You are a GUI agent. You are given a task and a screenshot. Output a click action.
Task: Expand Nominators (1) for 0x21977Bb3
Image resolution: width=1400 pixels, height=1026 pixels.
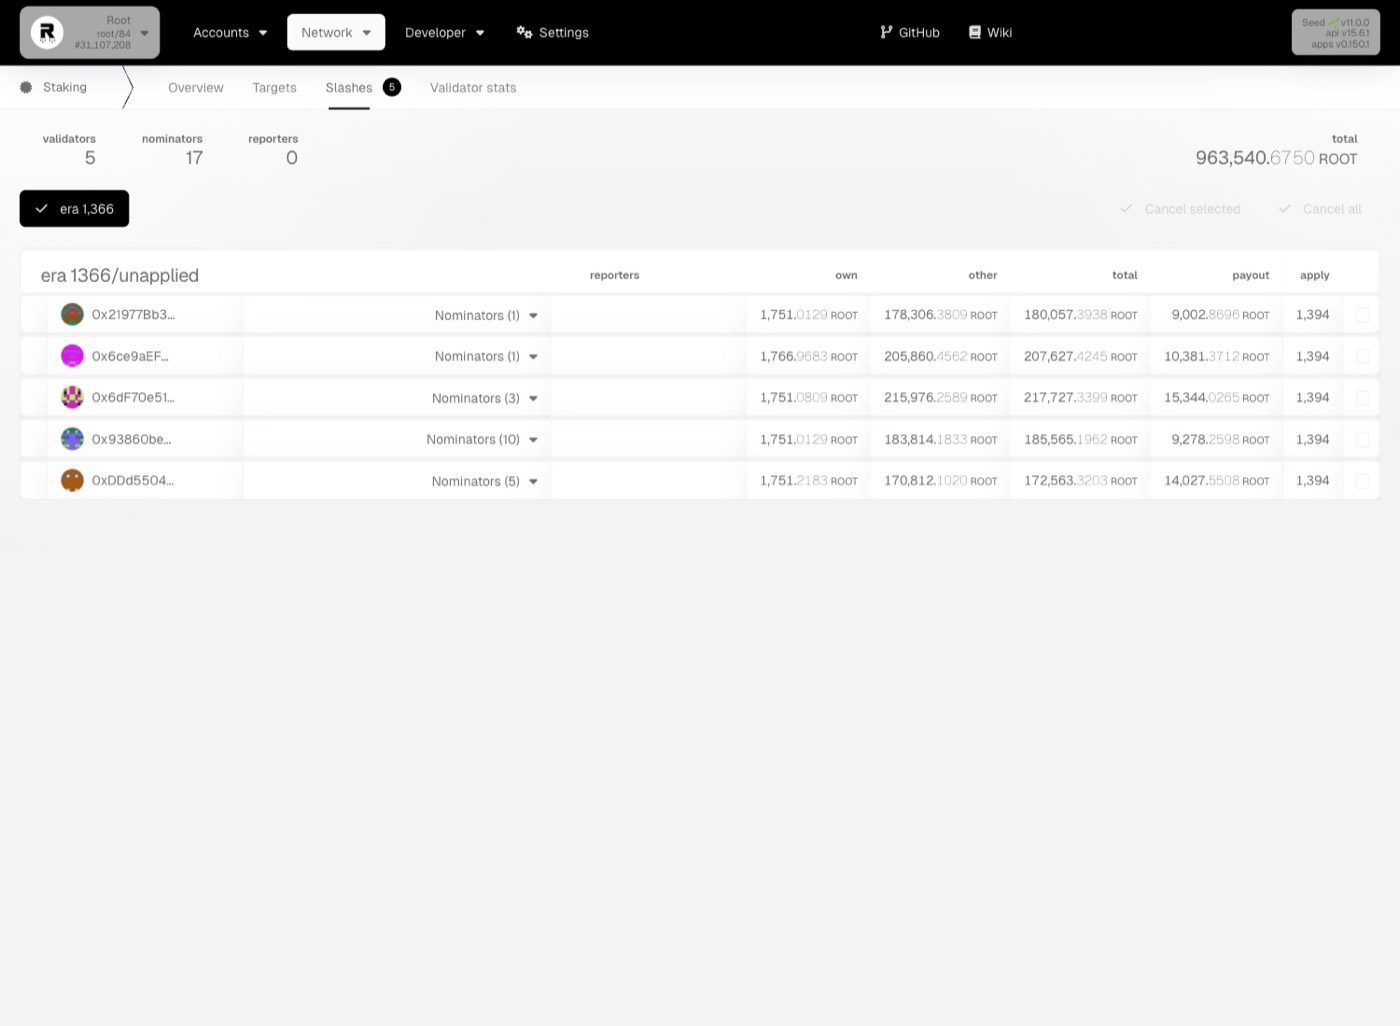tap(486, 315)
